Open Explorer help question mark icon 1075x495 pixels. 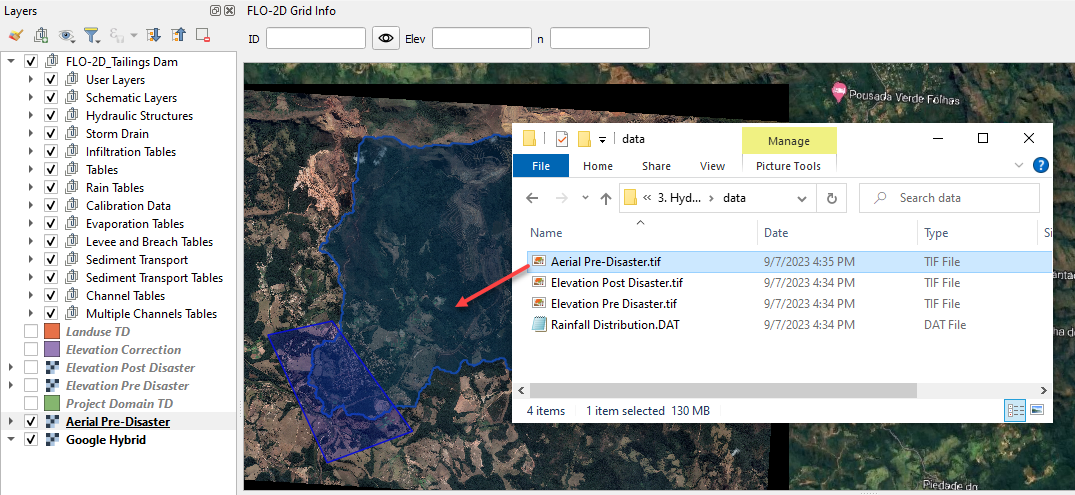tap(1040, 166)
